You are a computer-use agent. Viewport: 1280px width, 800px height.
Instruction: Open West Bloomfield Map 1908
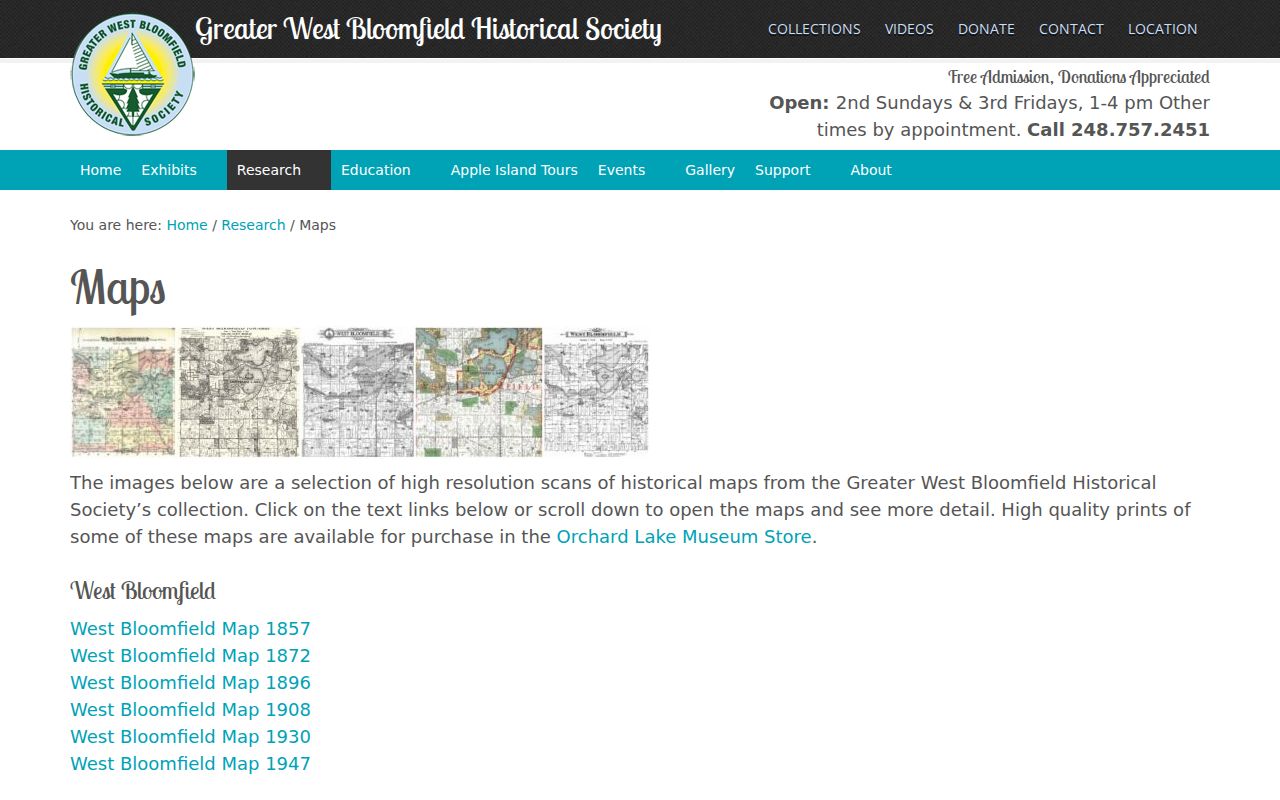190,710
